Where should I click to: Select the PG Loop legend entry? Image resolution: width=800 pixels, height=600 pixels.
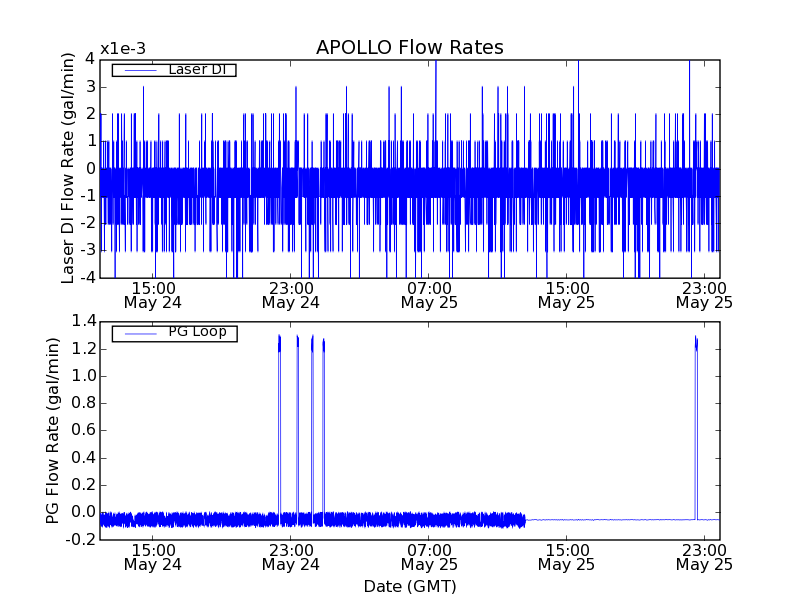196,332
